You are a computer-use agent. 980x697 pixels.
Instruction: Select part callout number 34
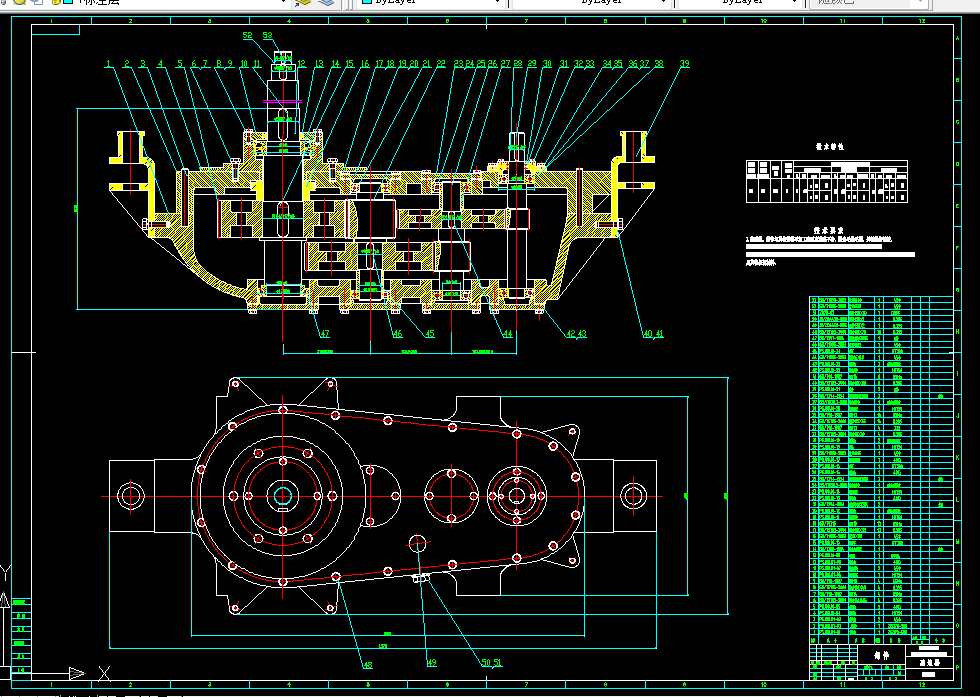[x=607, y=64]
